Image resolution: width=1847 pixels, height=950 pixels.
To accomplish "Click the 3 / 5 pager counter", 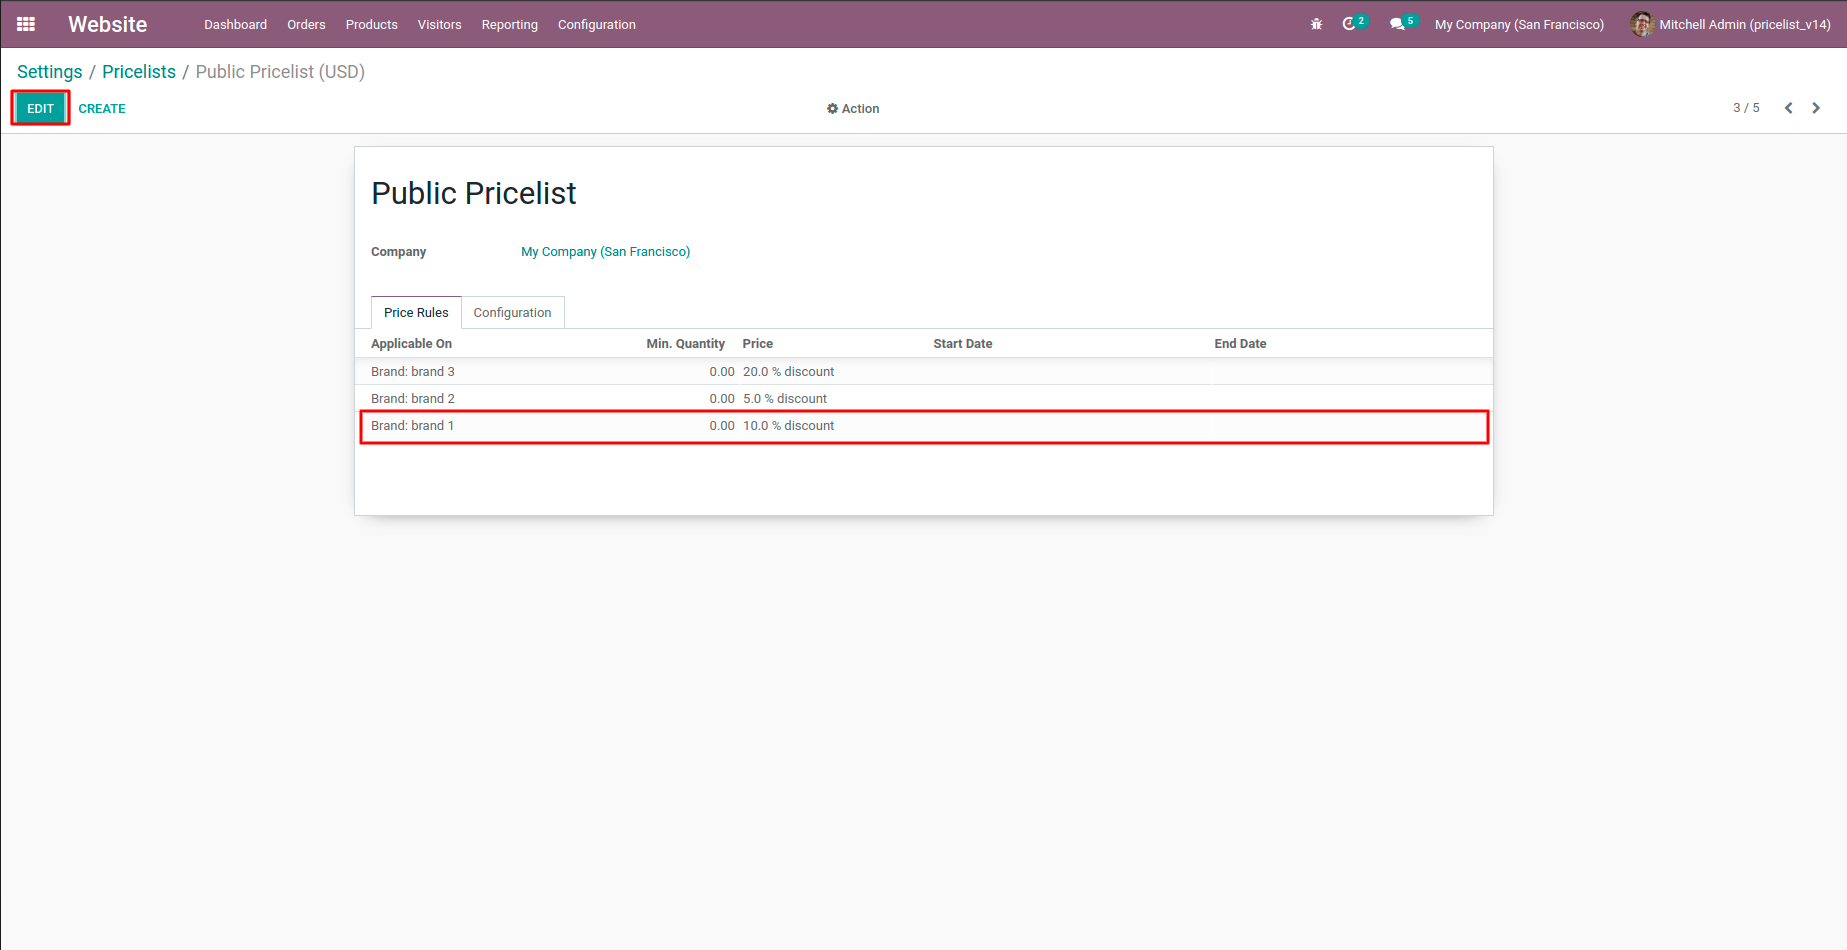I will [1746, 108].
